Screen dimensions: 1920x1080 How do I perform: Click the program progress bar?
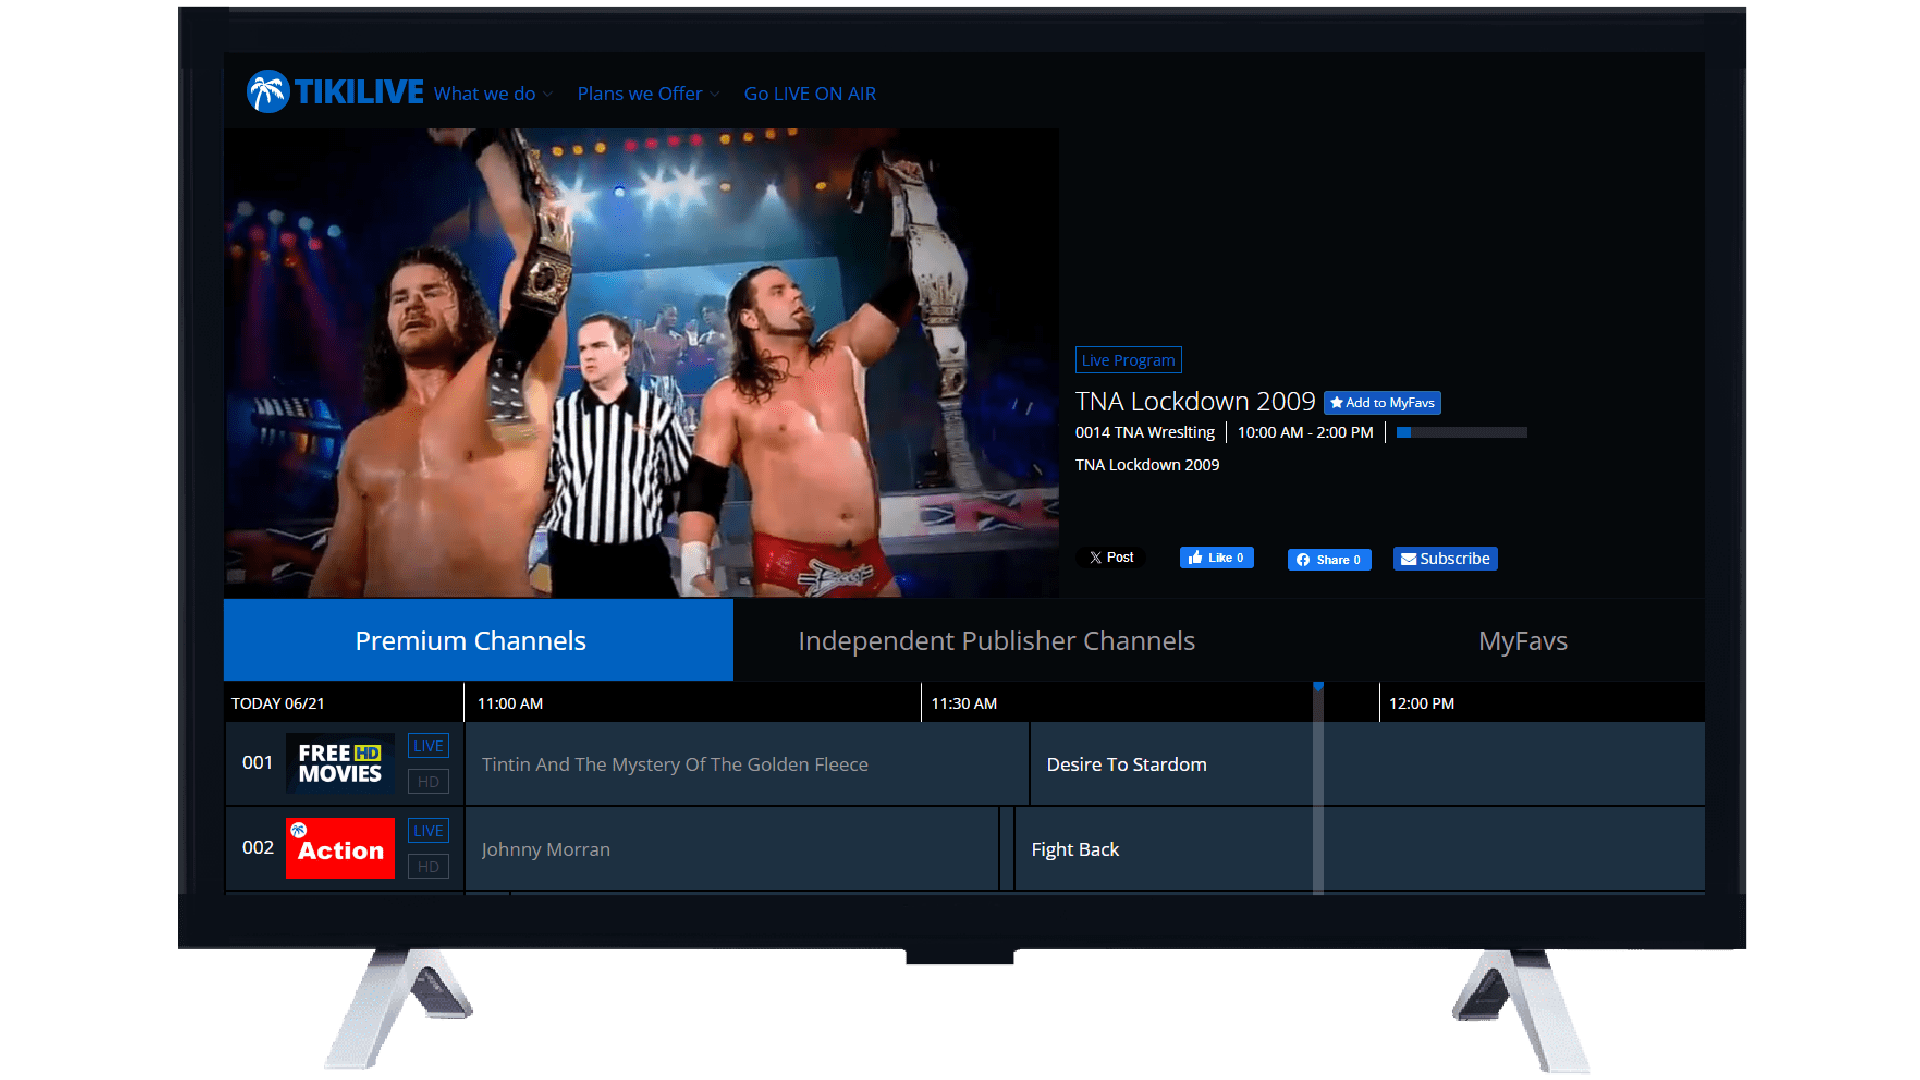(1460, 432)
